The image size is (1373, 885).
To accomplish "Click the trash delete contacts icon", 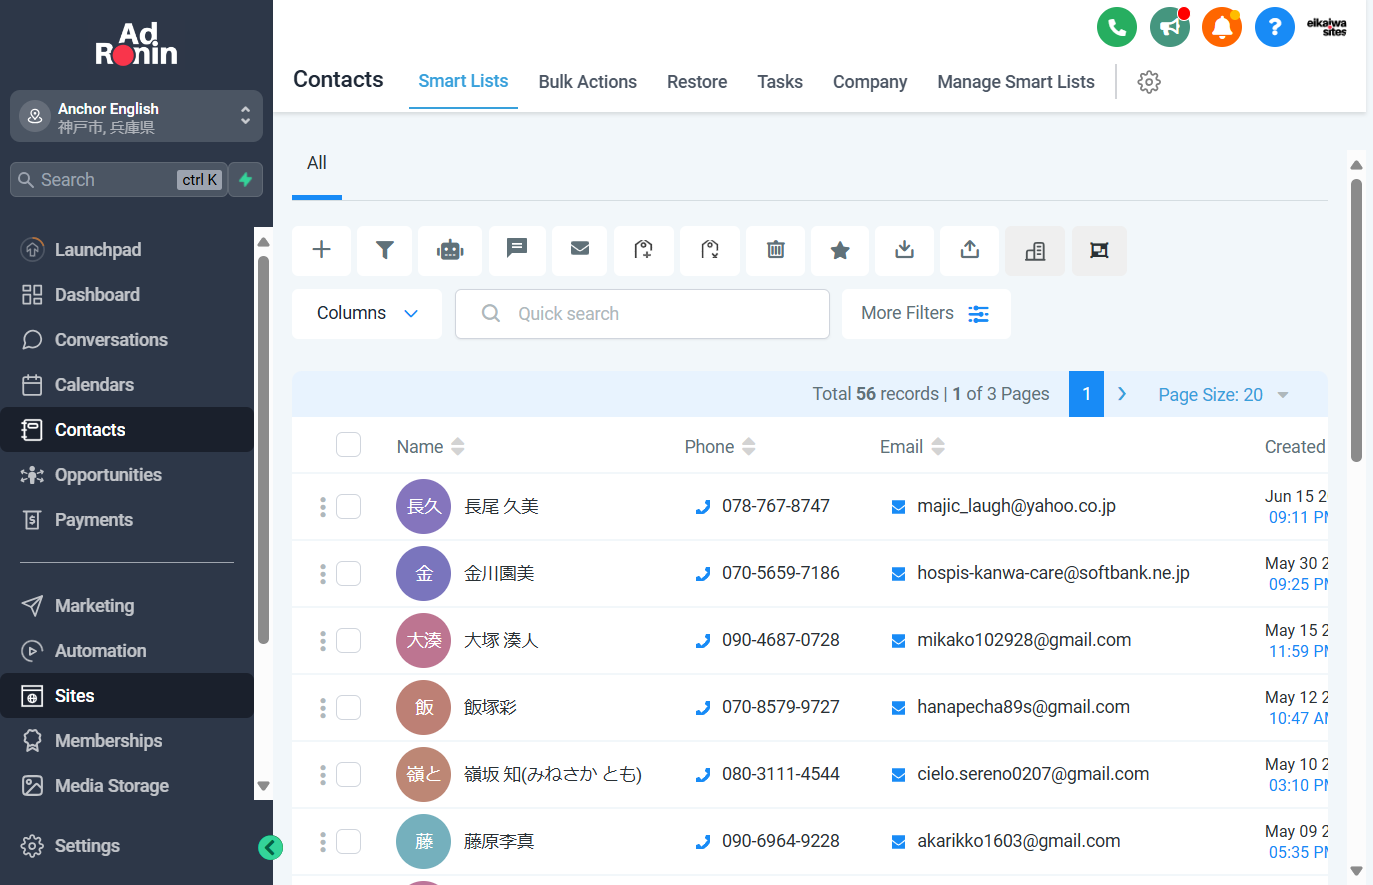I will click(776, 250).
